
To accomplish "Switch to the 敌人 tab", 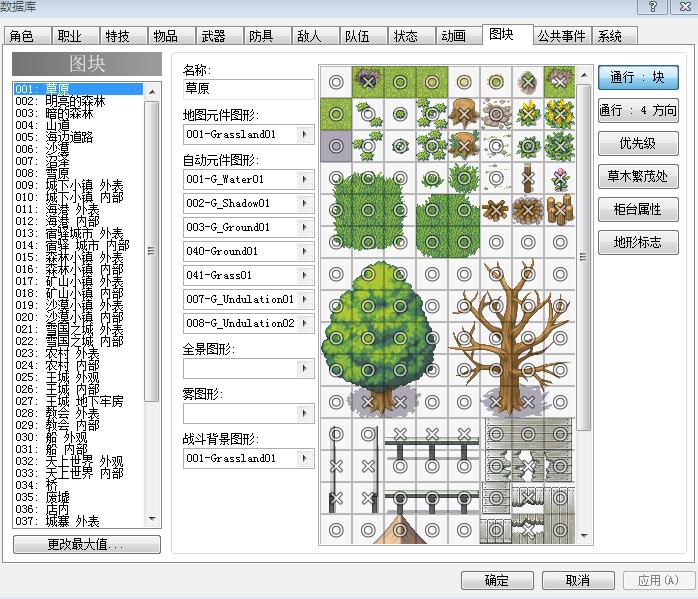I will [x=315, y=36].
